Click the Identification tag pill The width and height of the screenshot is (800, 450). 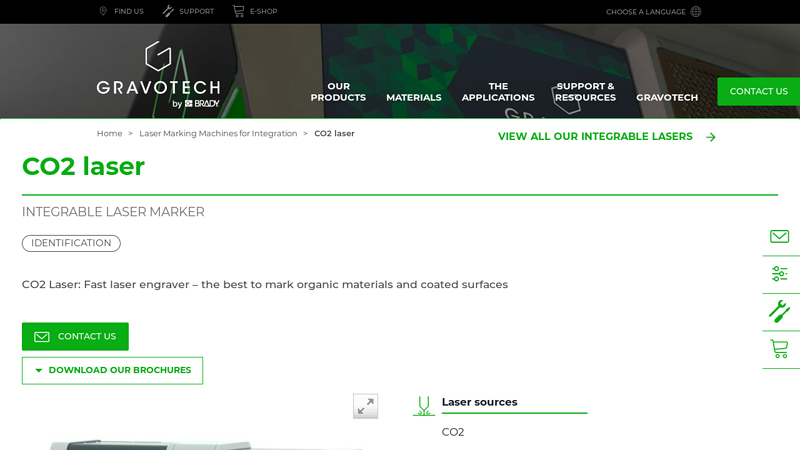pos(71,243)
